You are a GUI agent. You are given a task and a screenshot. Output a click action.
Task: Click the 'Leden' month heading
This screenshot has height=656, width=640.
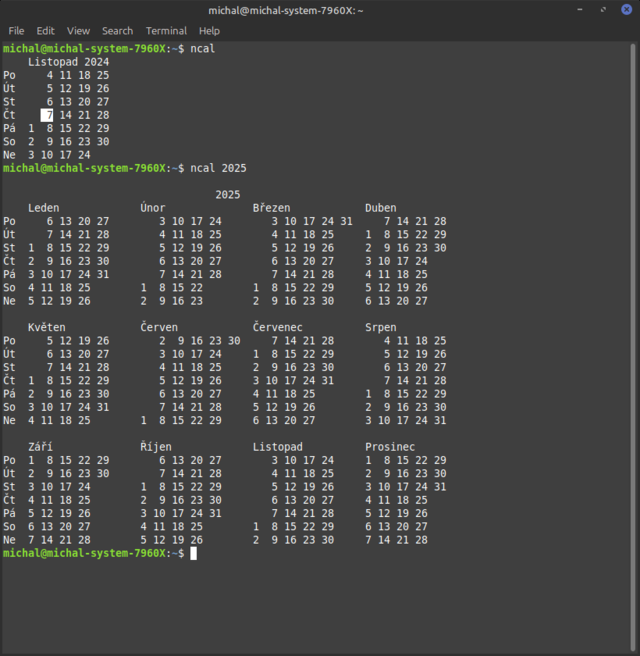click(44, 208)
